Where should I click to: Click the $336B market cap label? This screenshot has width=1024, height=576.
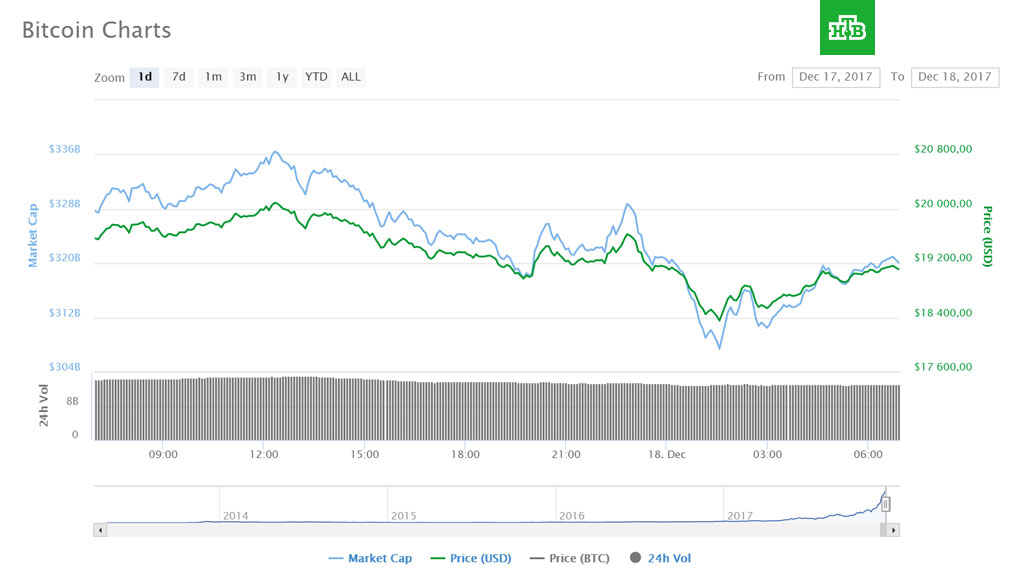(65, 150)
